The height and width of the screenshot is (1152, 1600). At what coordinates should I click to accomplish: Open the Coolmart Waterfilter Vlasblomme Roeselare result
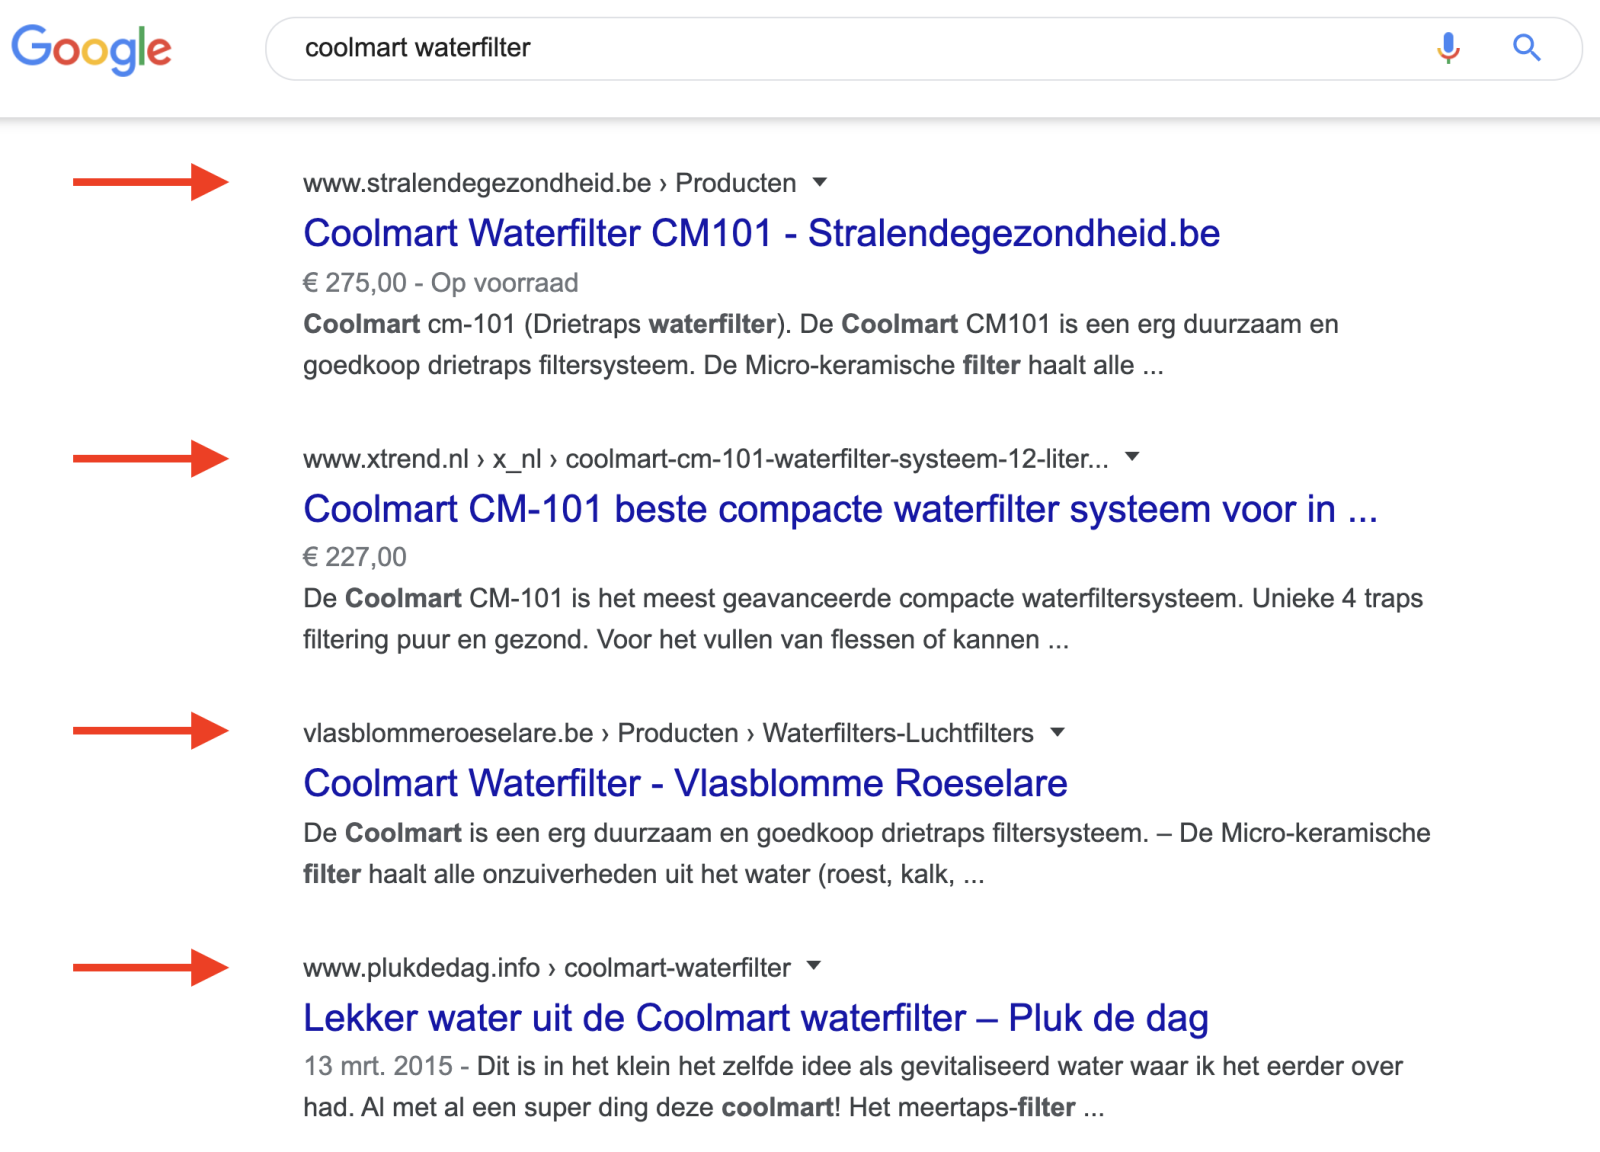click(x=685, y=784)
